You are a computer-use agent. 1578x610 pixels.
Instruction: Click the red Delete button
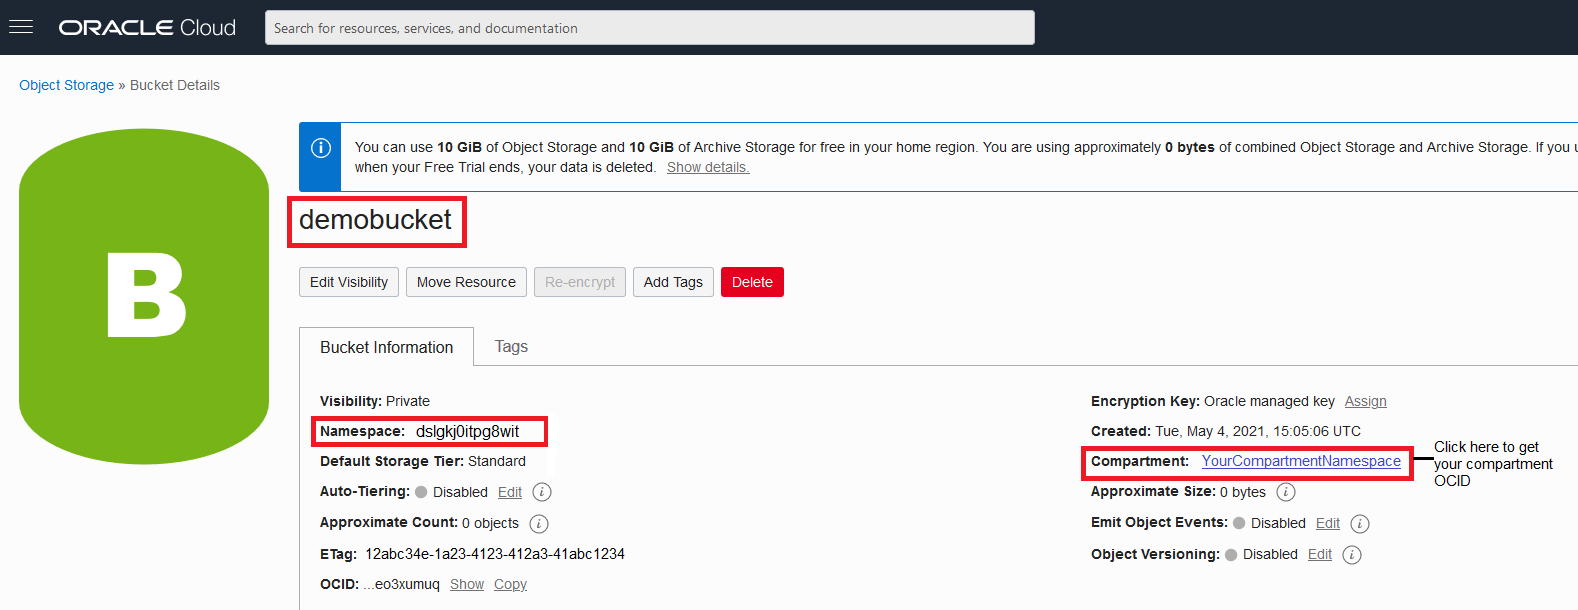point(752,282)
